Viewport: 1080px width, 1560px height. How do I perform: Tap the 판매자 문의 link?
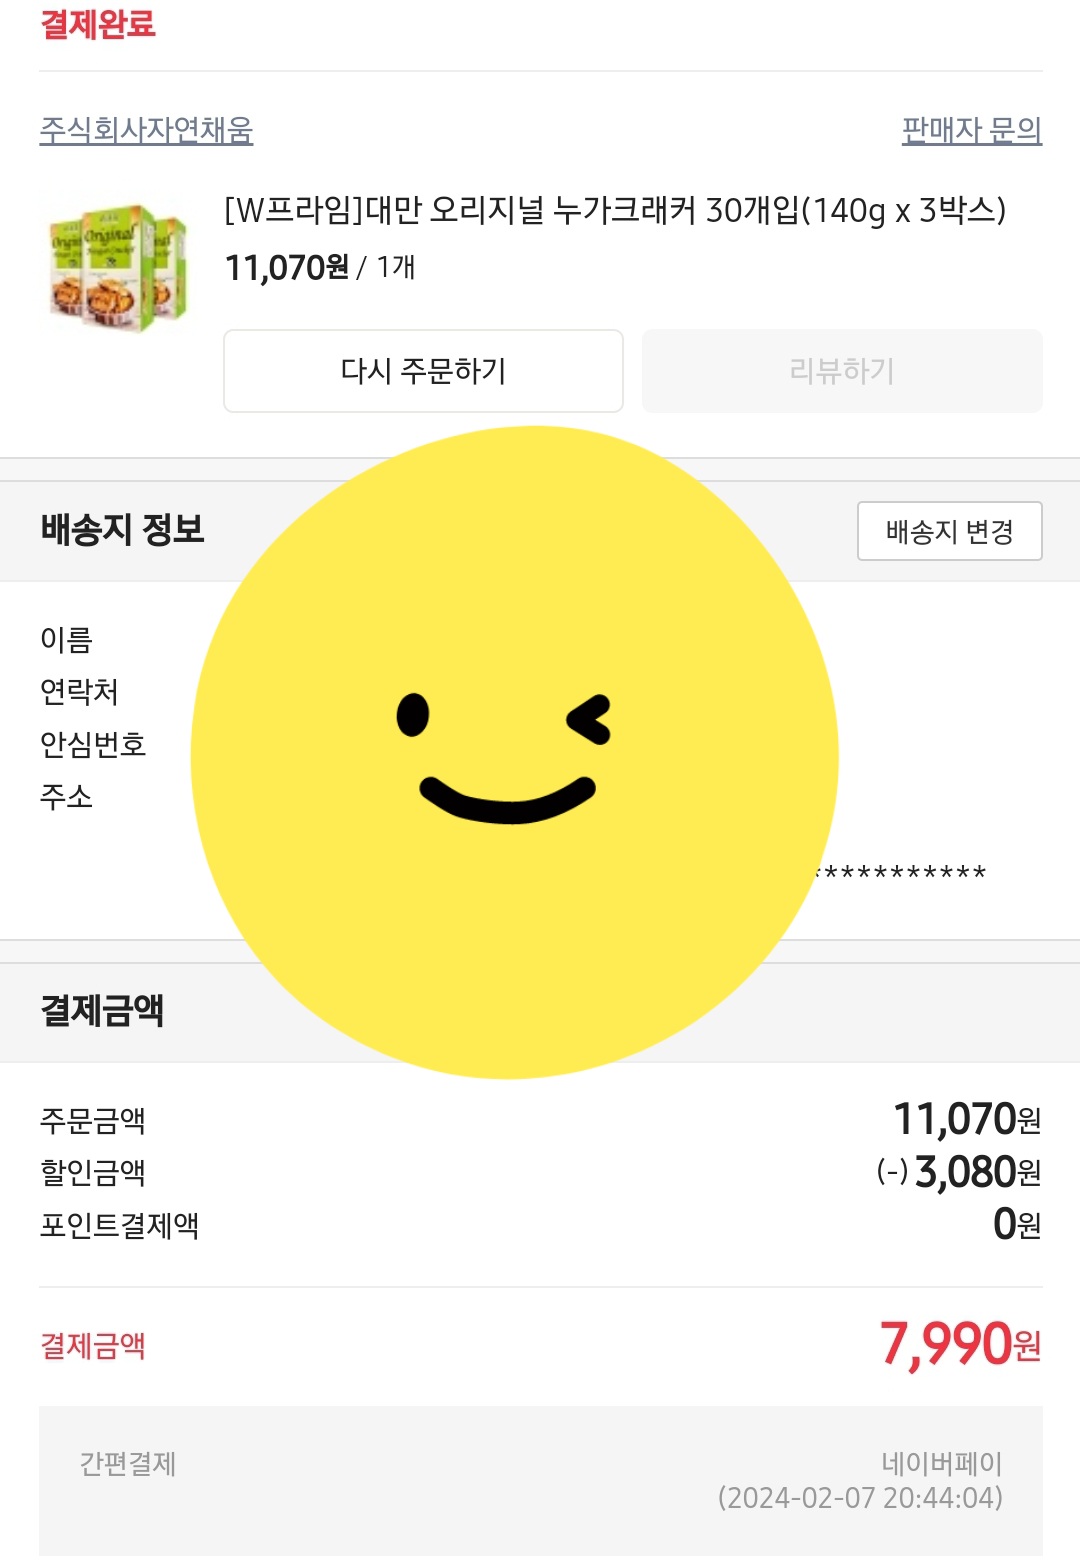pos(971,130)
